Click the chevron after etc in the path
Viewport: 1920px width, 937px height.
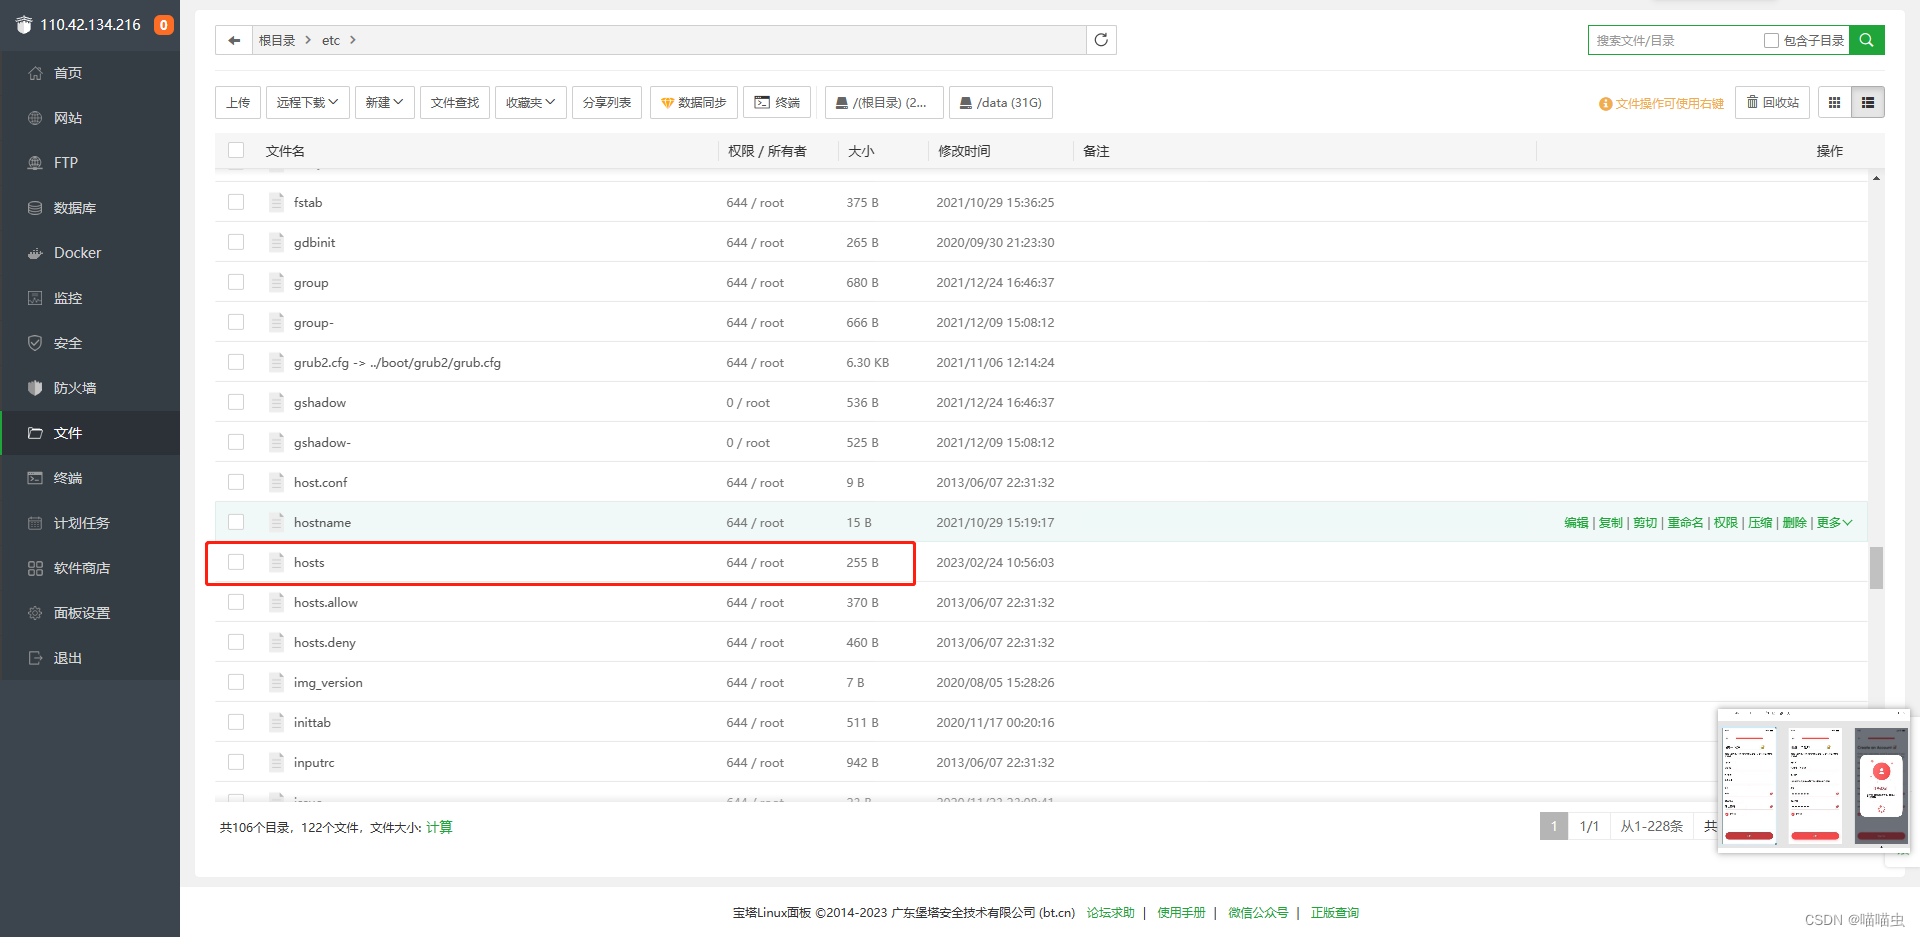[x=353, y=40]
